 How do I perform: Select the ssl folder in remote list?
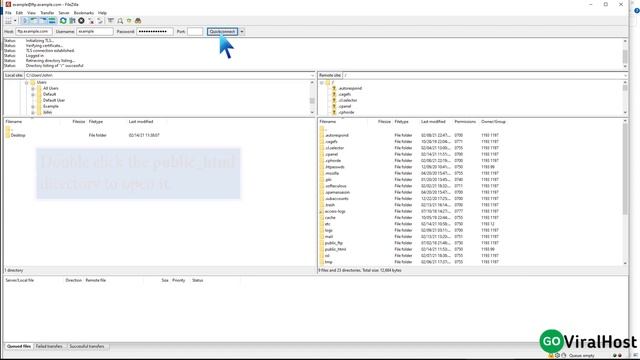click(327, 256)
